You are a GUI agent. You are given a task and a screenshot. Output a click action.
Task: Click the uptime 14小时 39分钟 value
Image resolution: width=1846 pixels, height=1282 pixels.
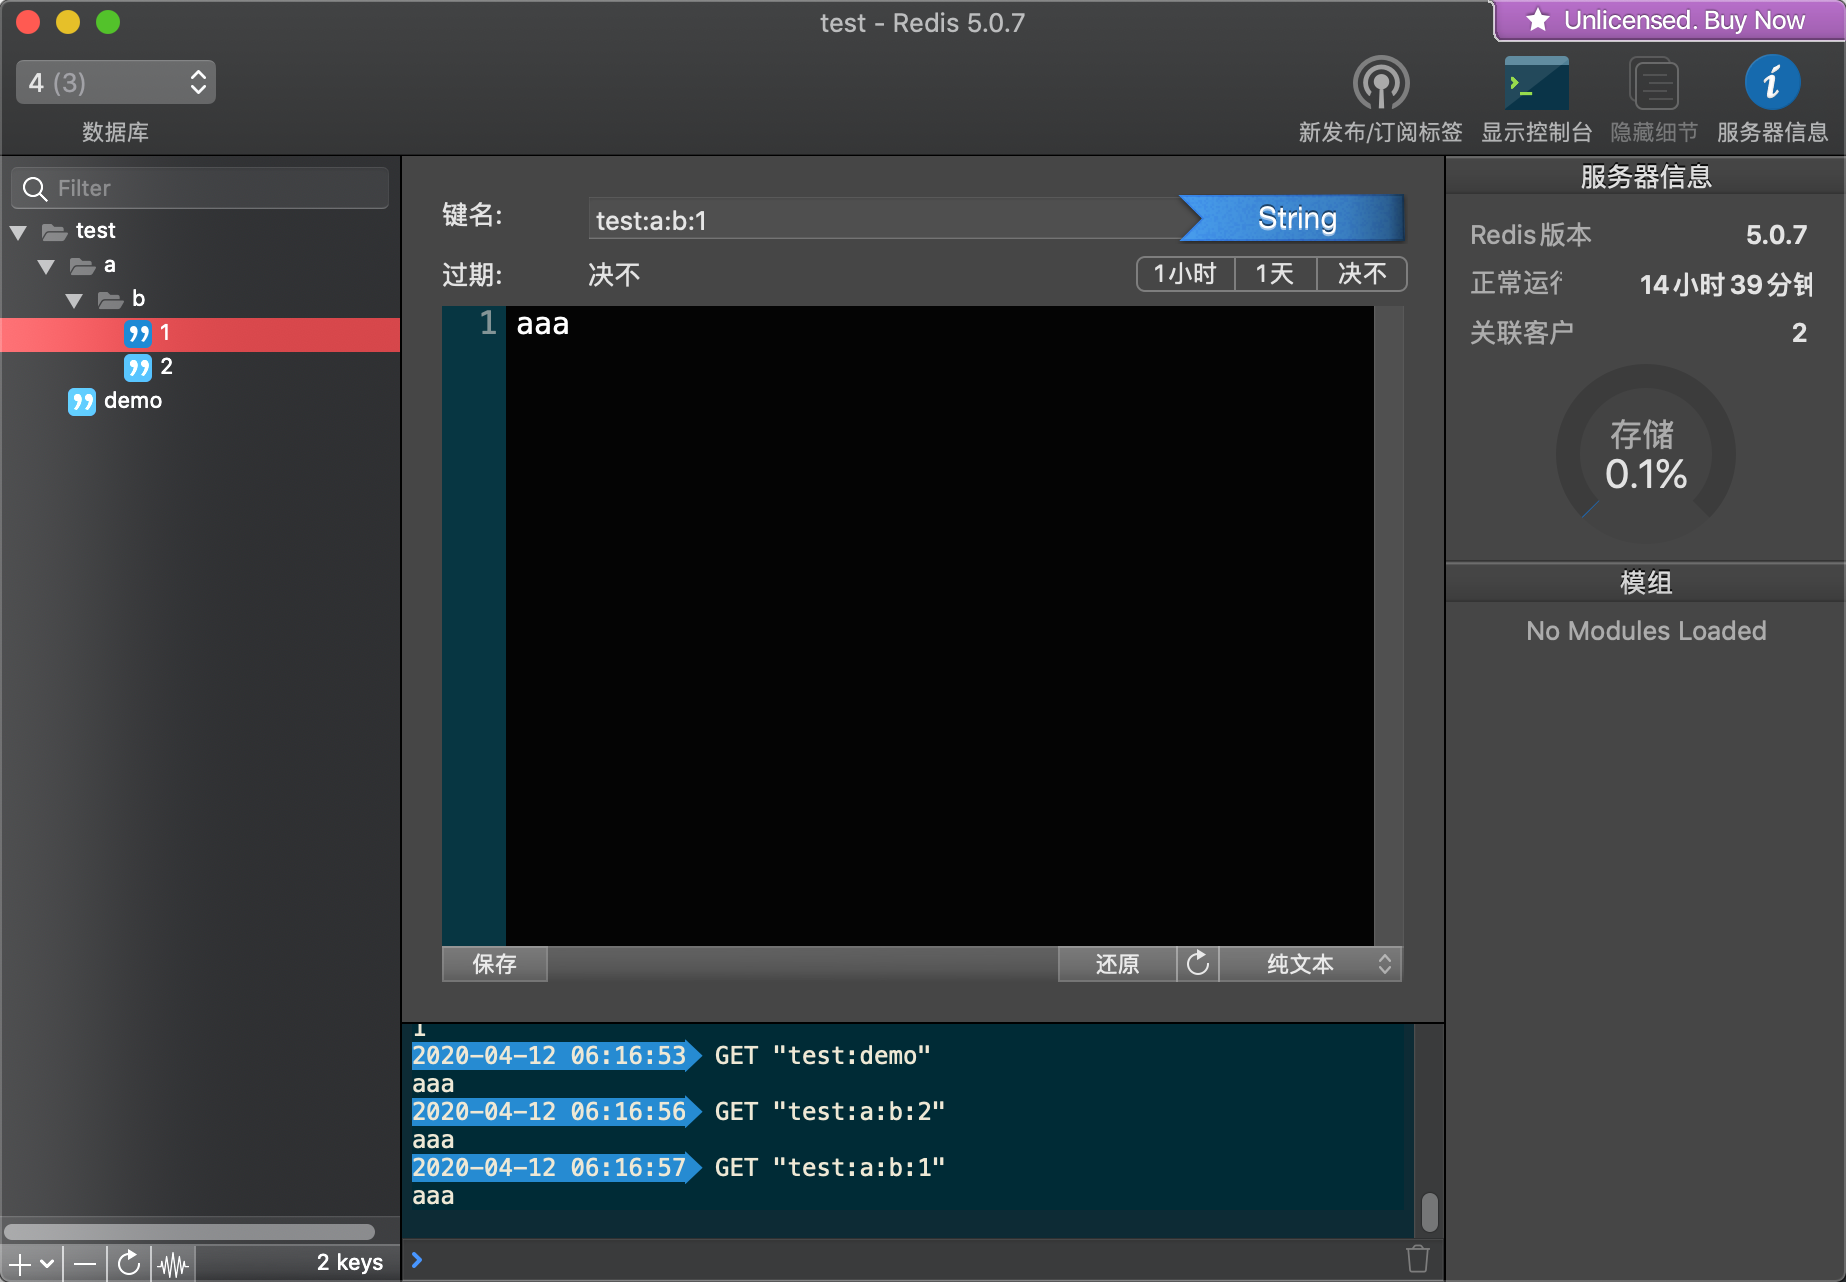click(1726, 284)
